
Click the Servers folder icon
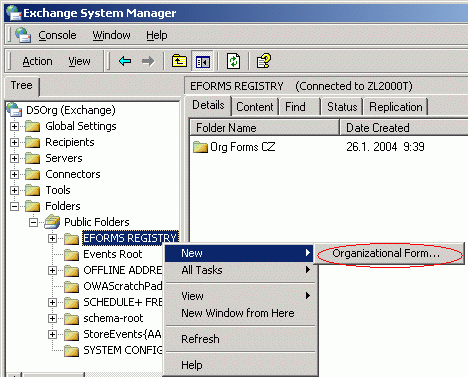pyautogui.click(x=32, y=158)
